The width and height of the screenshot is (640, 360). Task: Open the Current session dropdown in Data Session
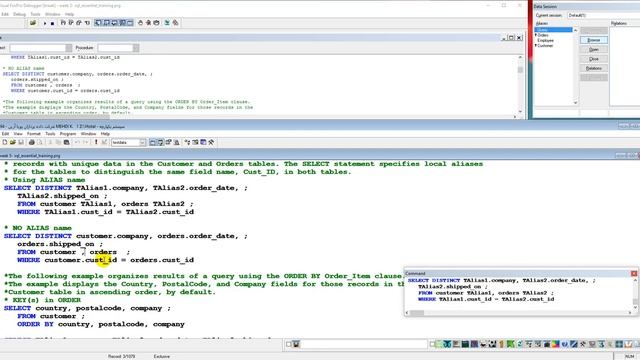pyautogui.click(x=603, y=16)
